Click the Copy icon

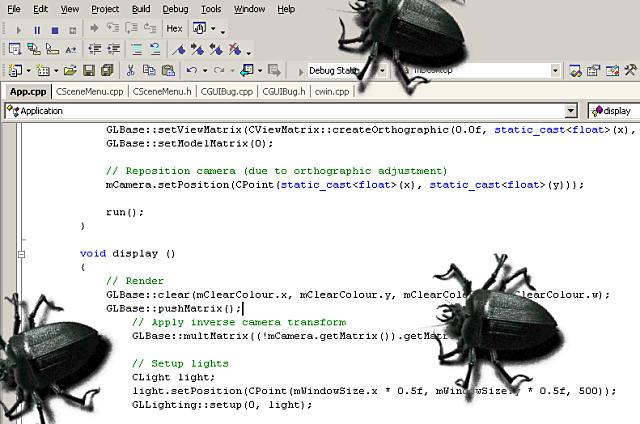149,71
